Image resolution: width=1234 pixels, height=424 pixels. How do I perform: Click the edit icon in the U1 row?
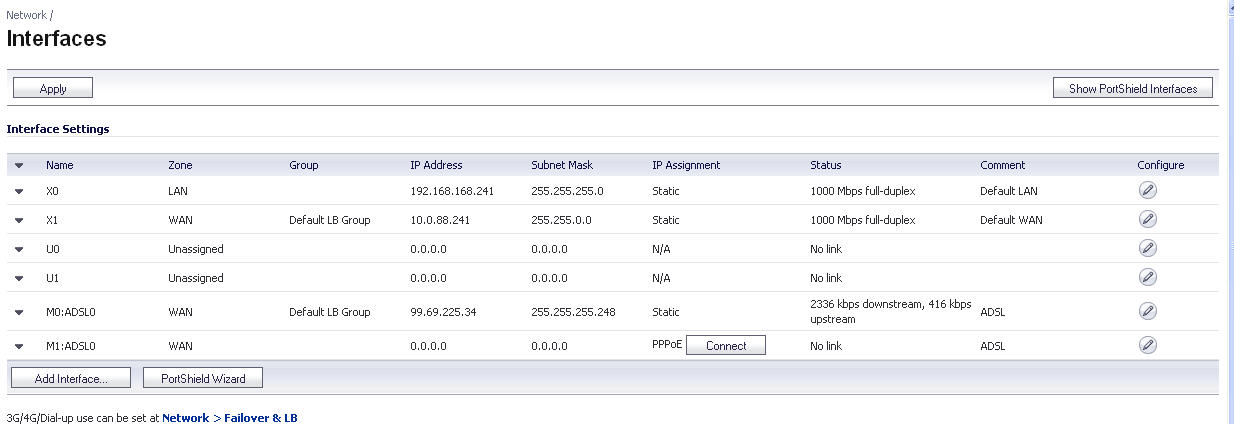(x=1148, y=277)
